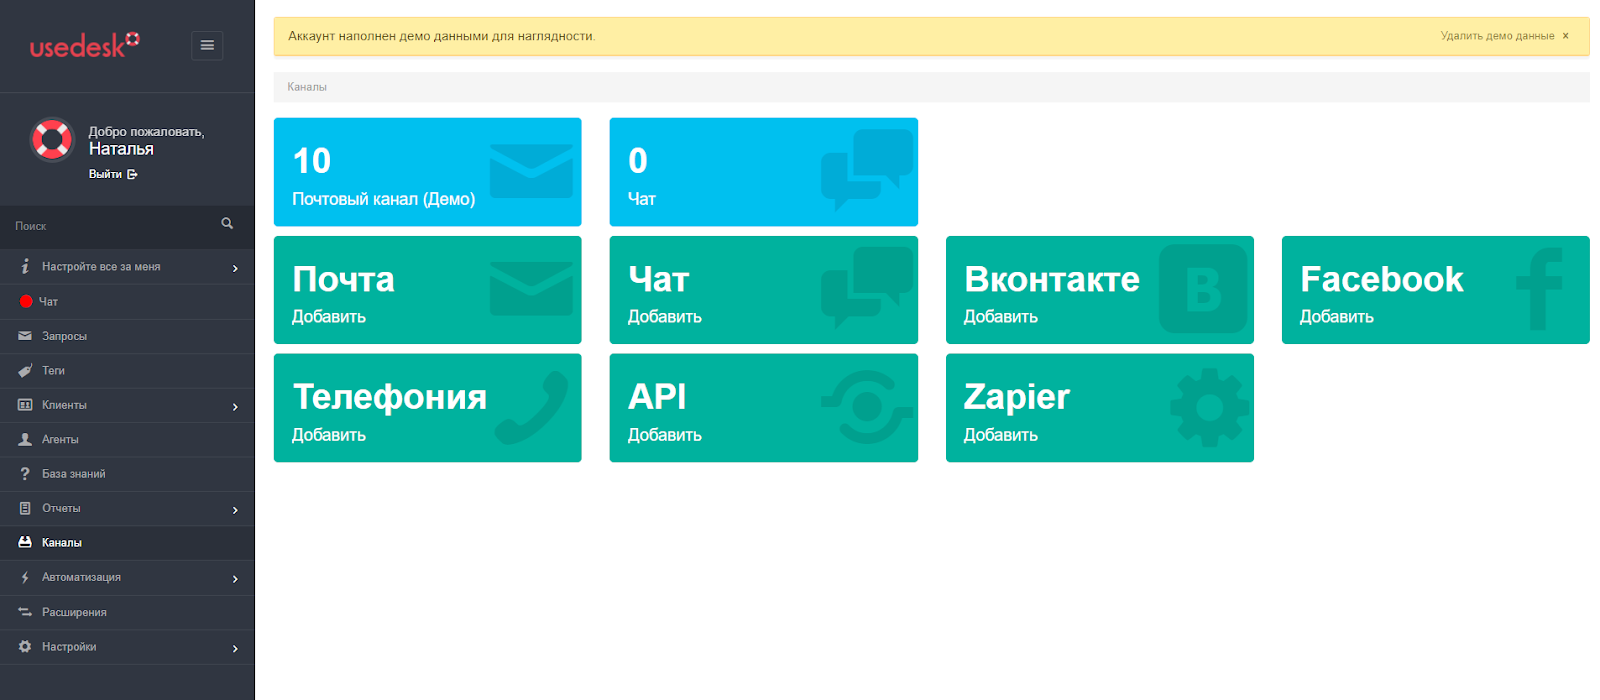Open Запросы in the sidebar
Image resolution: width=1600 pixels, height=700 pixels.
(127, 336)
